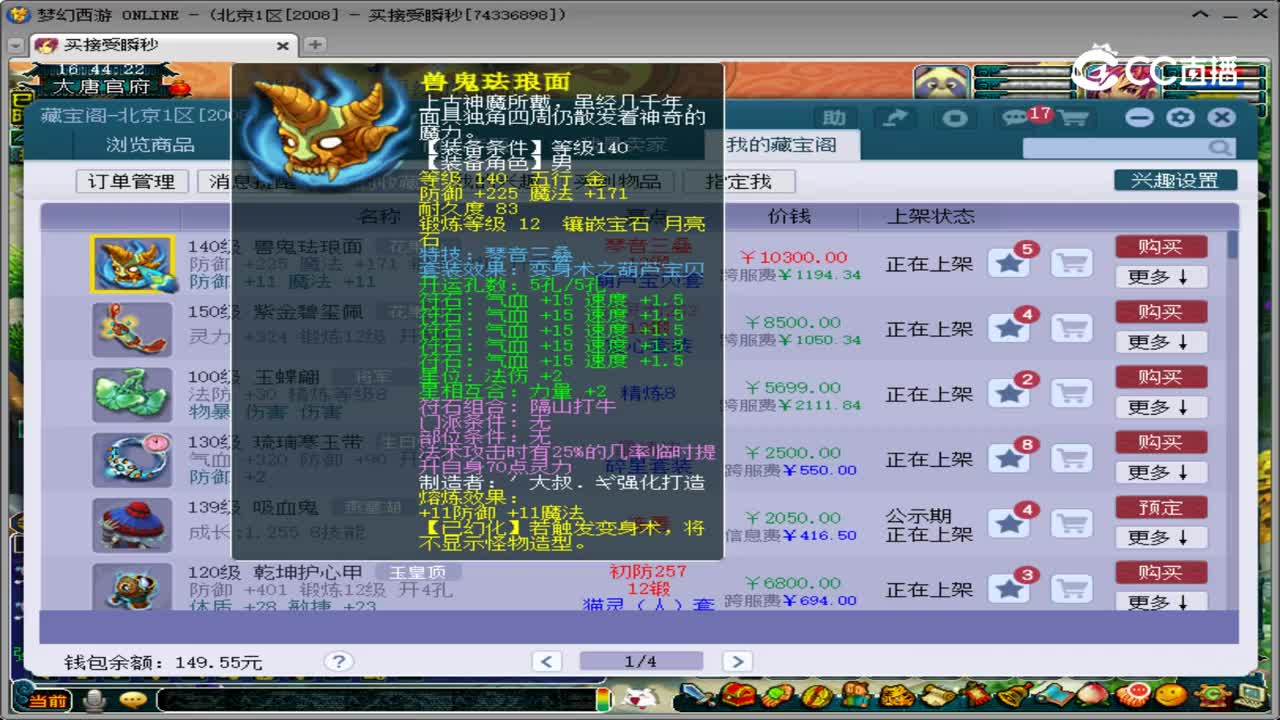This screenshot has width=1280, height=720.
Task: Click 购买 for the ￥10300.00 item
Action: 1161,247
